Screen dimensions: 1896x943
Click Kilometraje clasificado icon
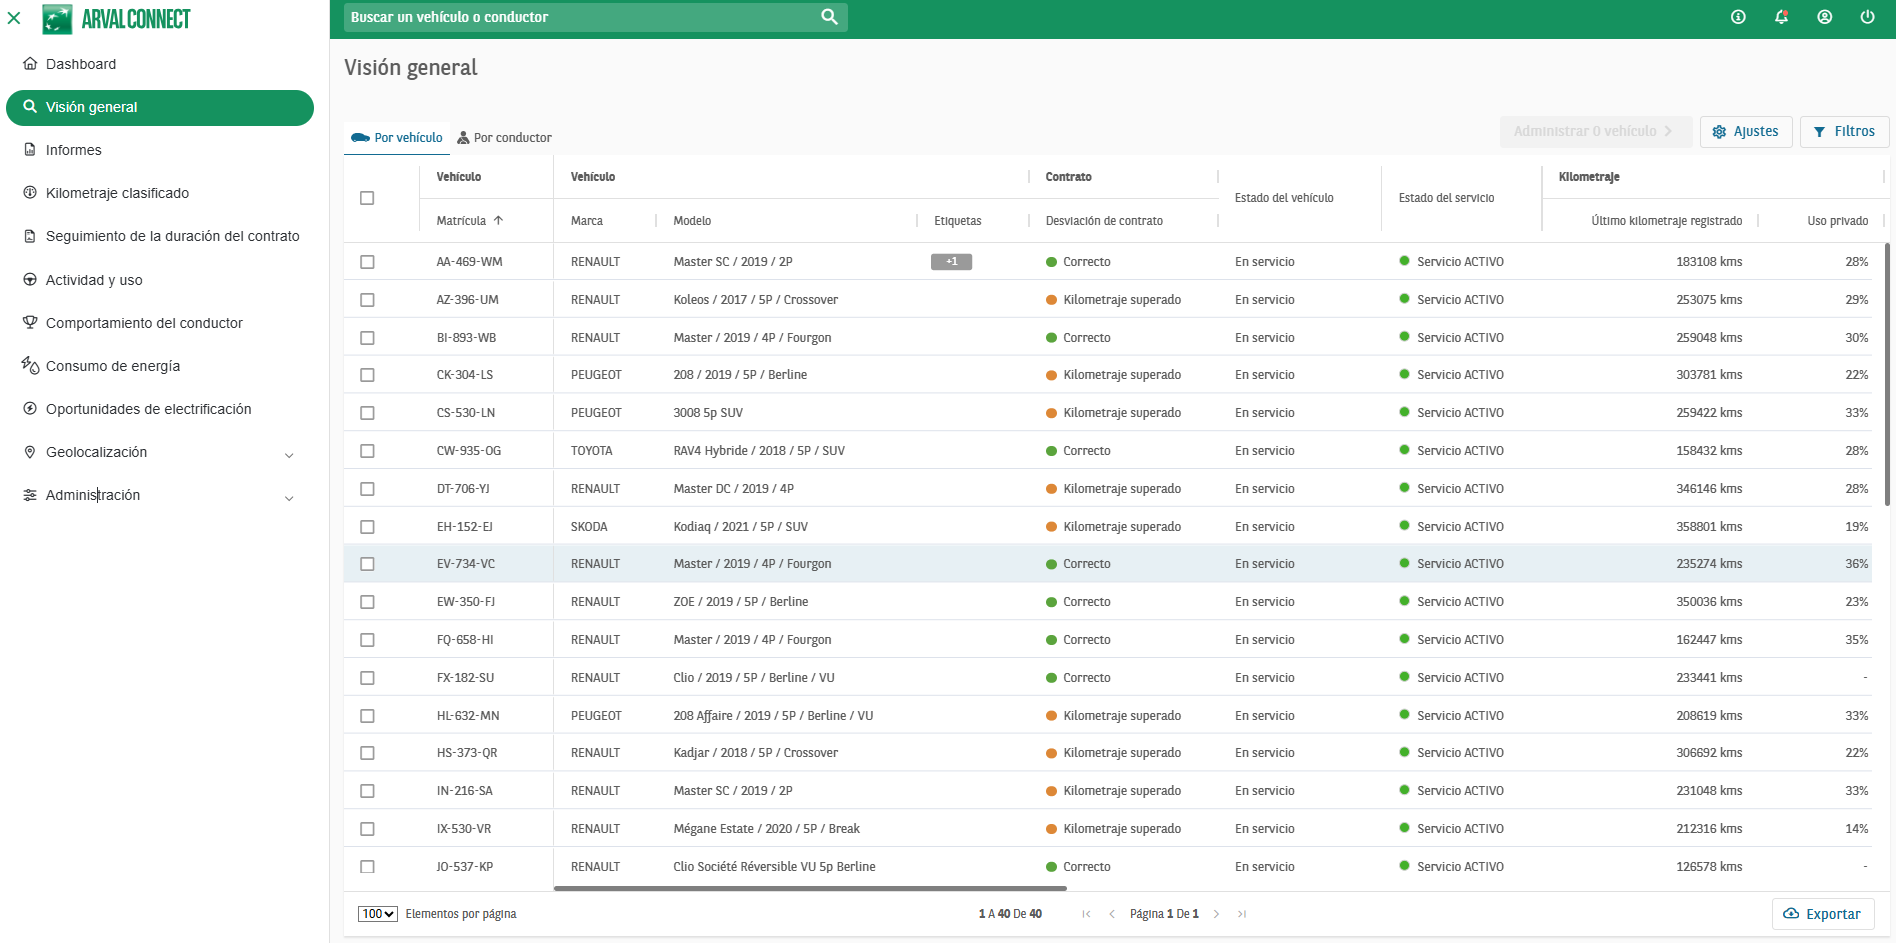pos(30,192)
